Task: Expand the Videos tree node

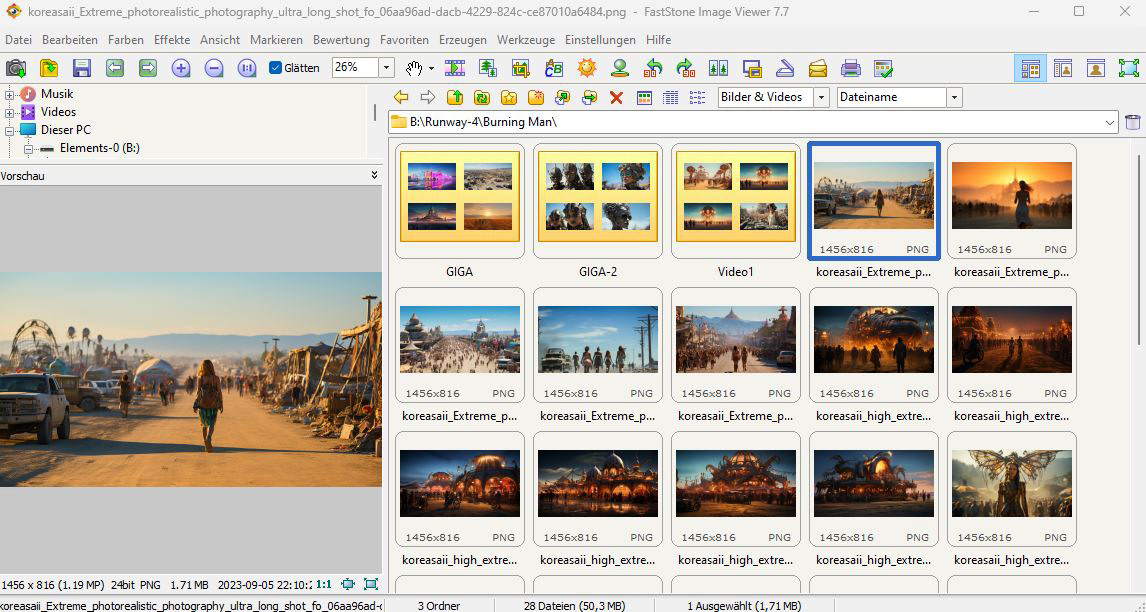Action: click(10, 113)
